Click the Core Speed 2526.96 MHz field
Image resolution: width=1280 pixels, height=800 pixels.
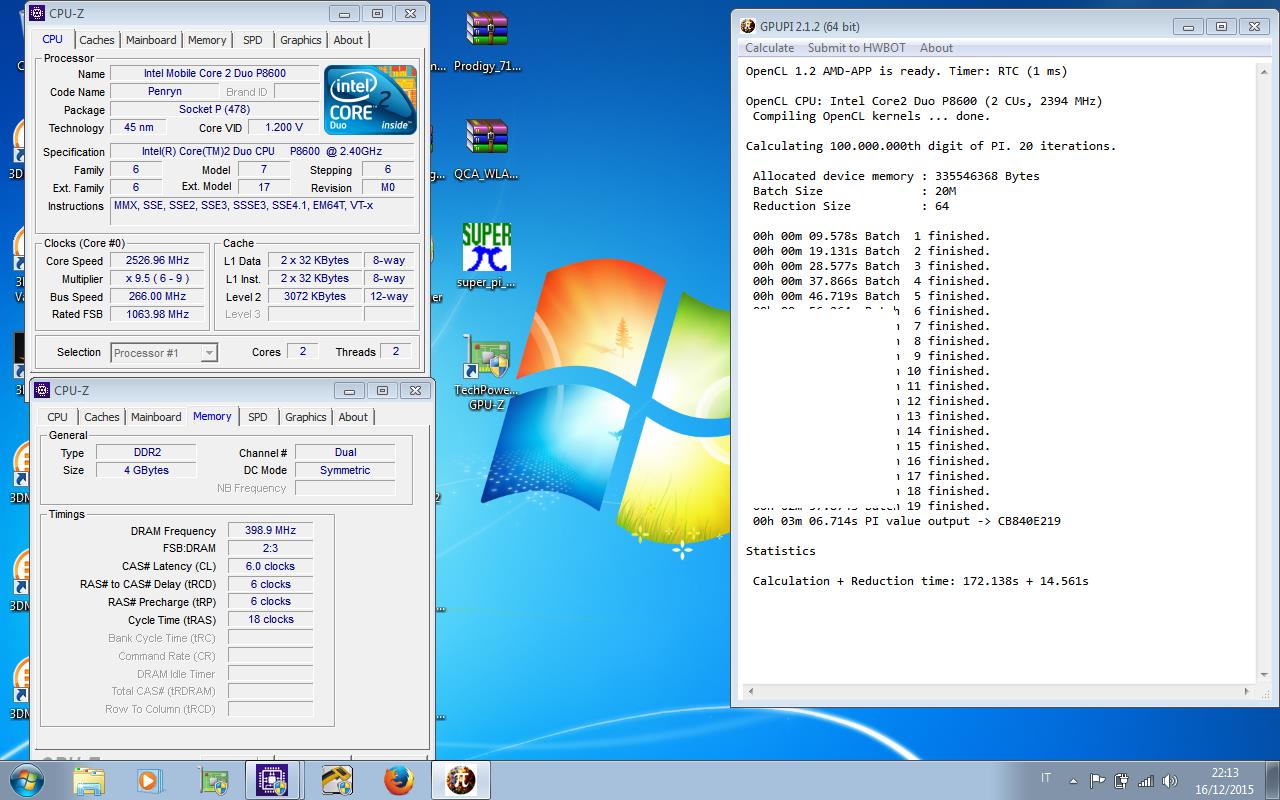click(159, 261)
